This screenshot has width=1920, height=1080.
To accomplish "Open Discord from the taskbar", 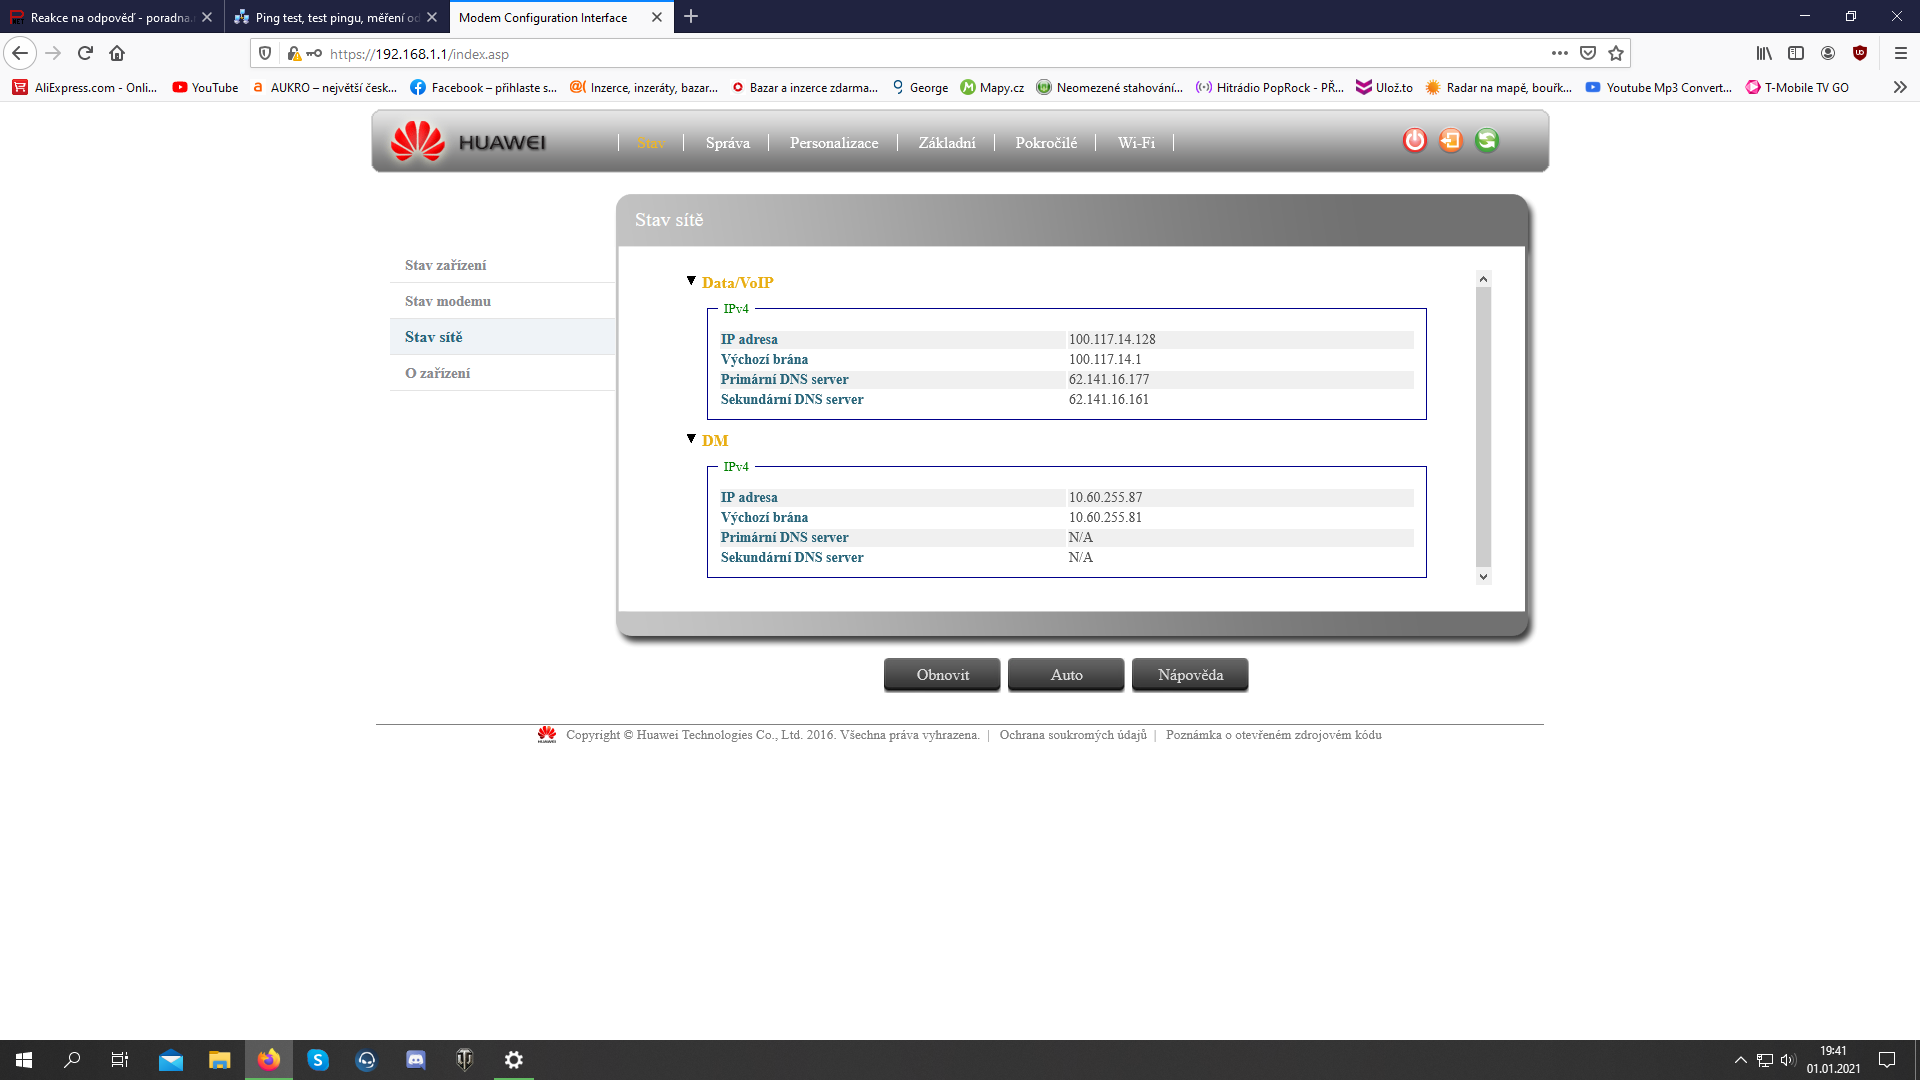I will coord(416,1060).
